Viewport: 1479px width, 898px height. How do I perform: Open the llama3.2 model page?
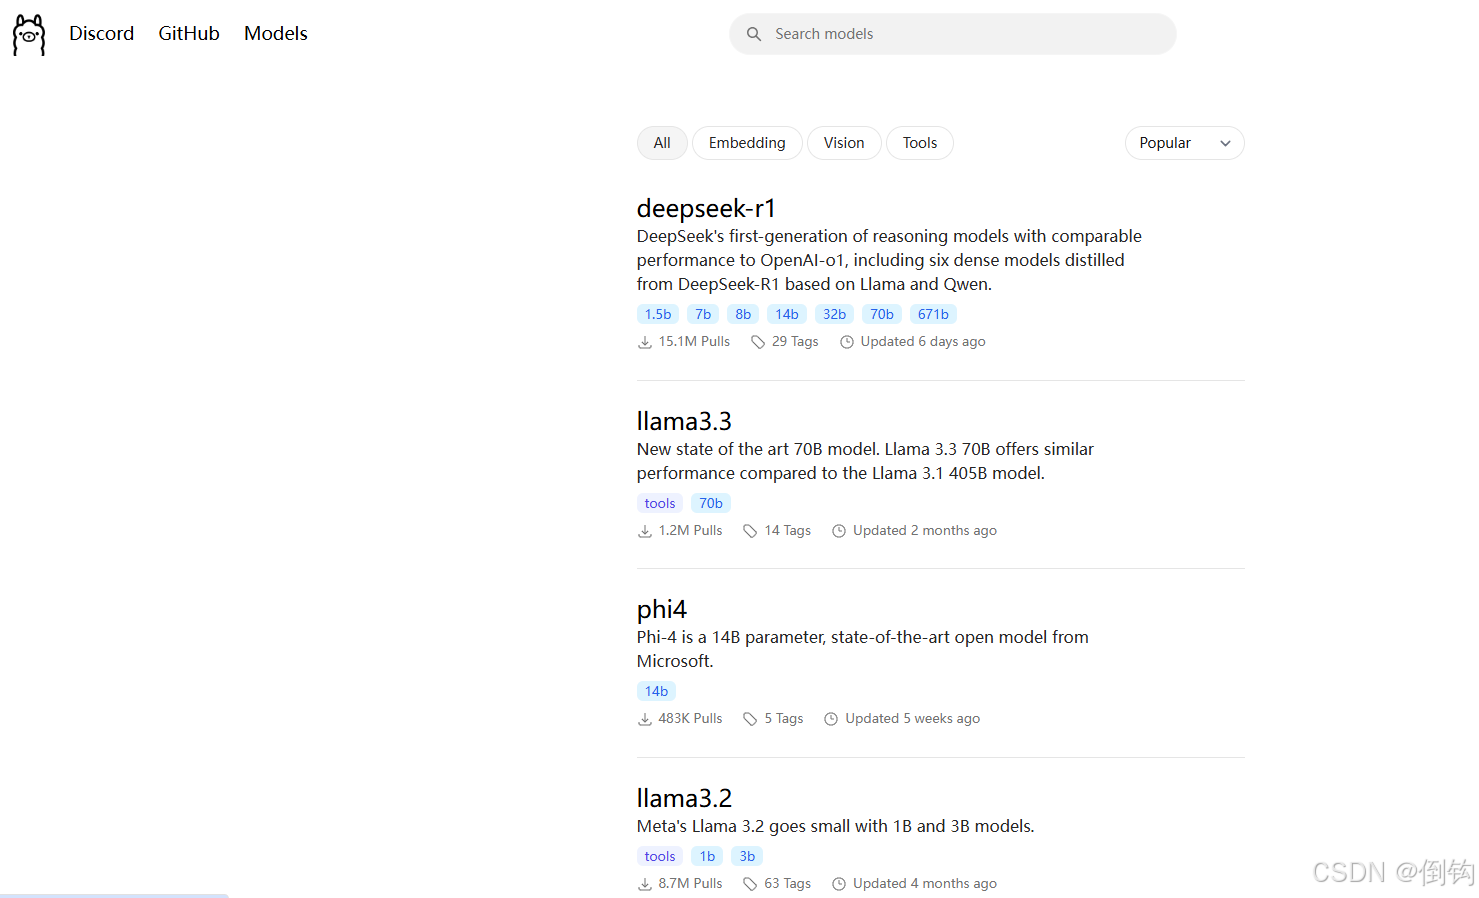tap(684, 798)
